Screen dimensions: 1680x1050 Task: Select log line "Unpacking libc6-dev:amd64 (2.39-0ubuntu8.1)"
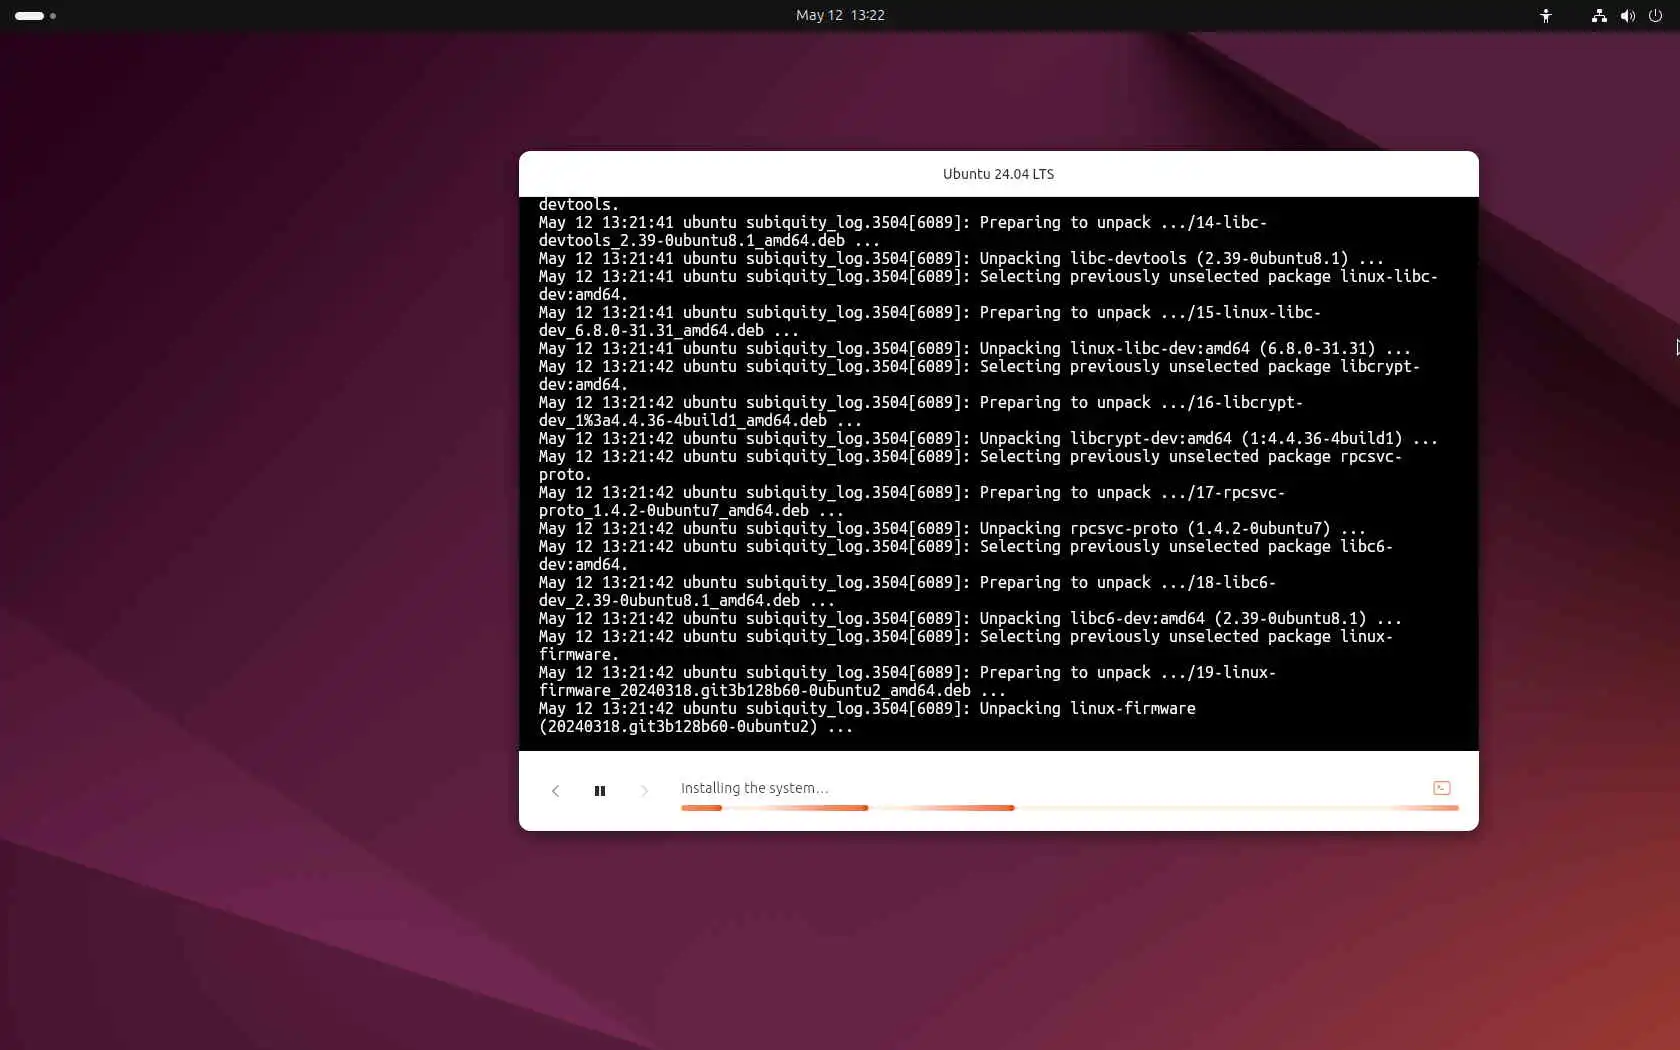(970, 618)
